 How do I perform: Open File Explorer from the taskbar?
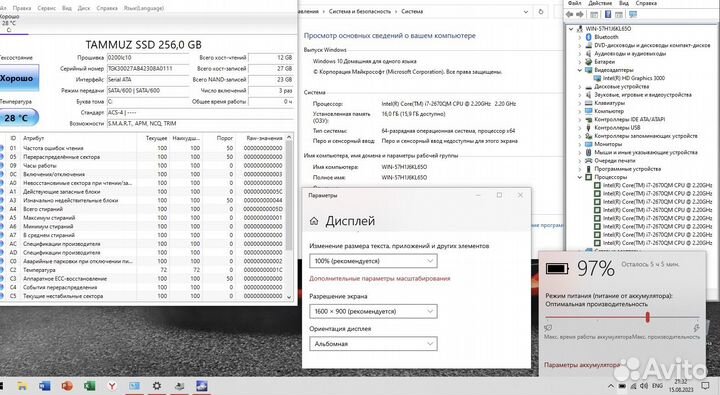[x=22, y=386]
